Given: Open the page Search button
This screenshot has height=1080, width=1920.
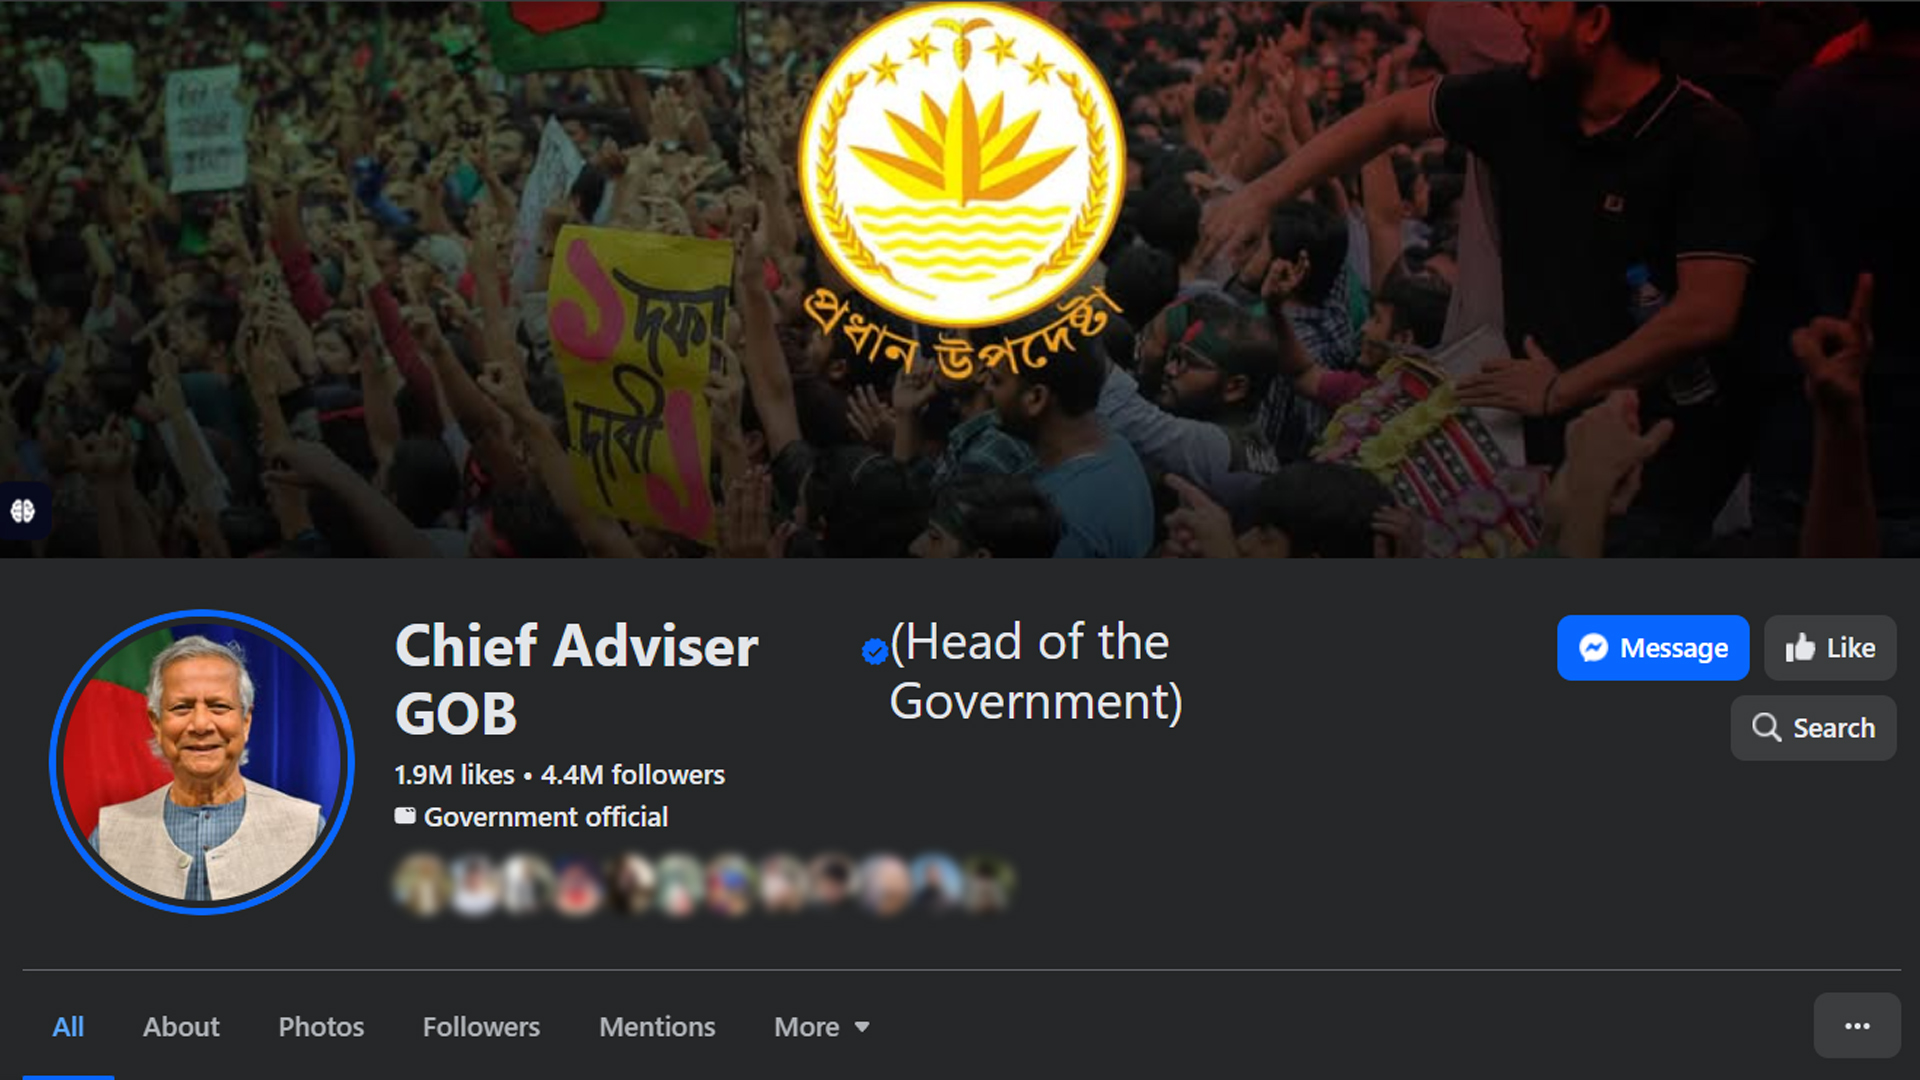Looking at the screenshot, I should pos(1813,728).
